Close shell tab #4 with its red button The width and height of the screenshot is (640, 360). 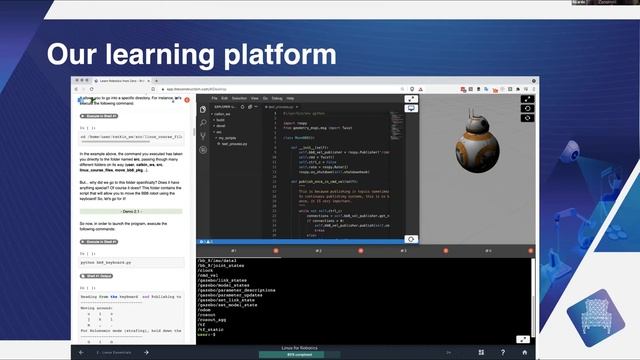[x=530, y=251]
